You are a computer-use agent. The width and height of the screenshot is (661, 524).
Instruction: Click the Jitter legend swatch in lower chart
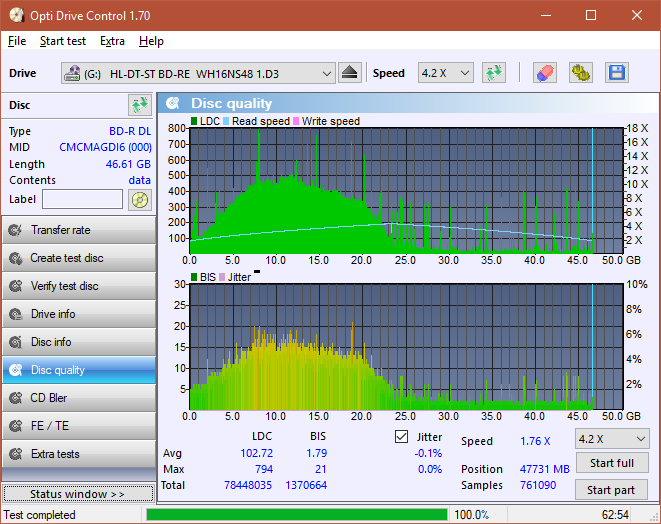pos(222,277)
